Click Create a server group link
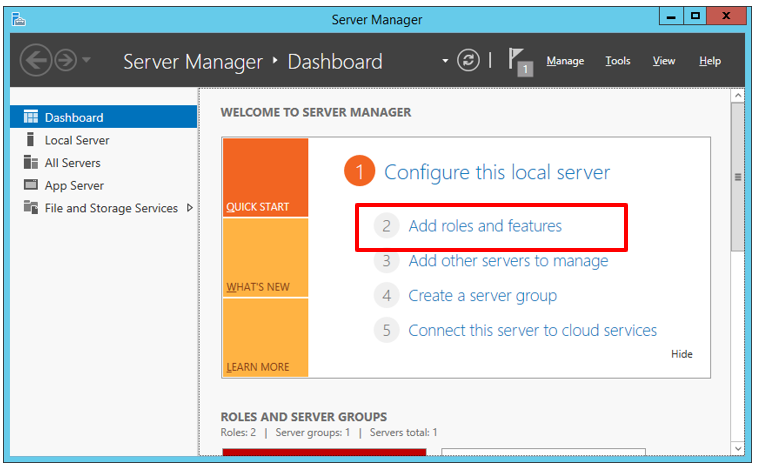Image resolution: width=757 pixels, height=467 pixels. click(483, 296)
